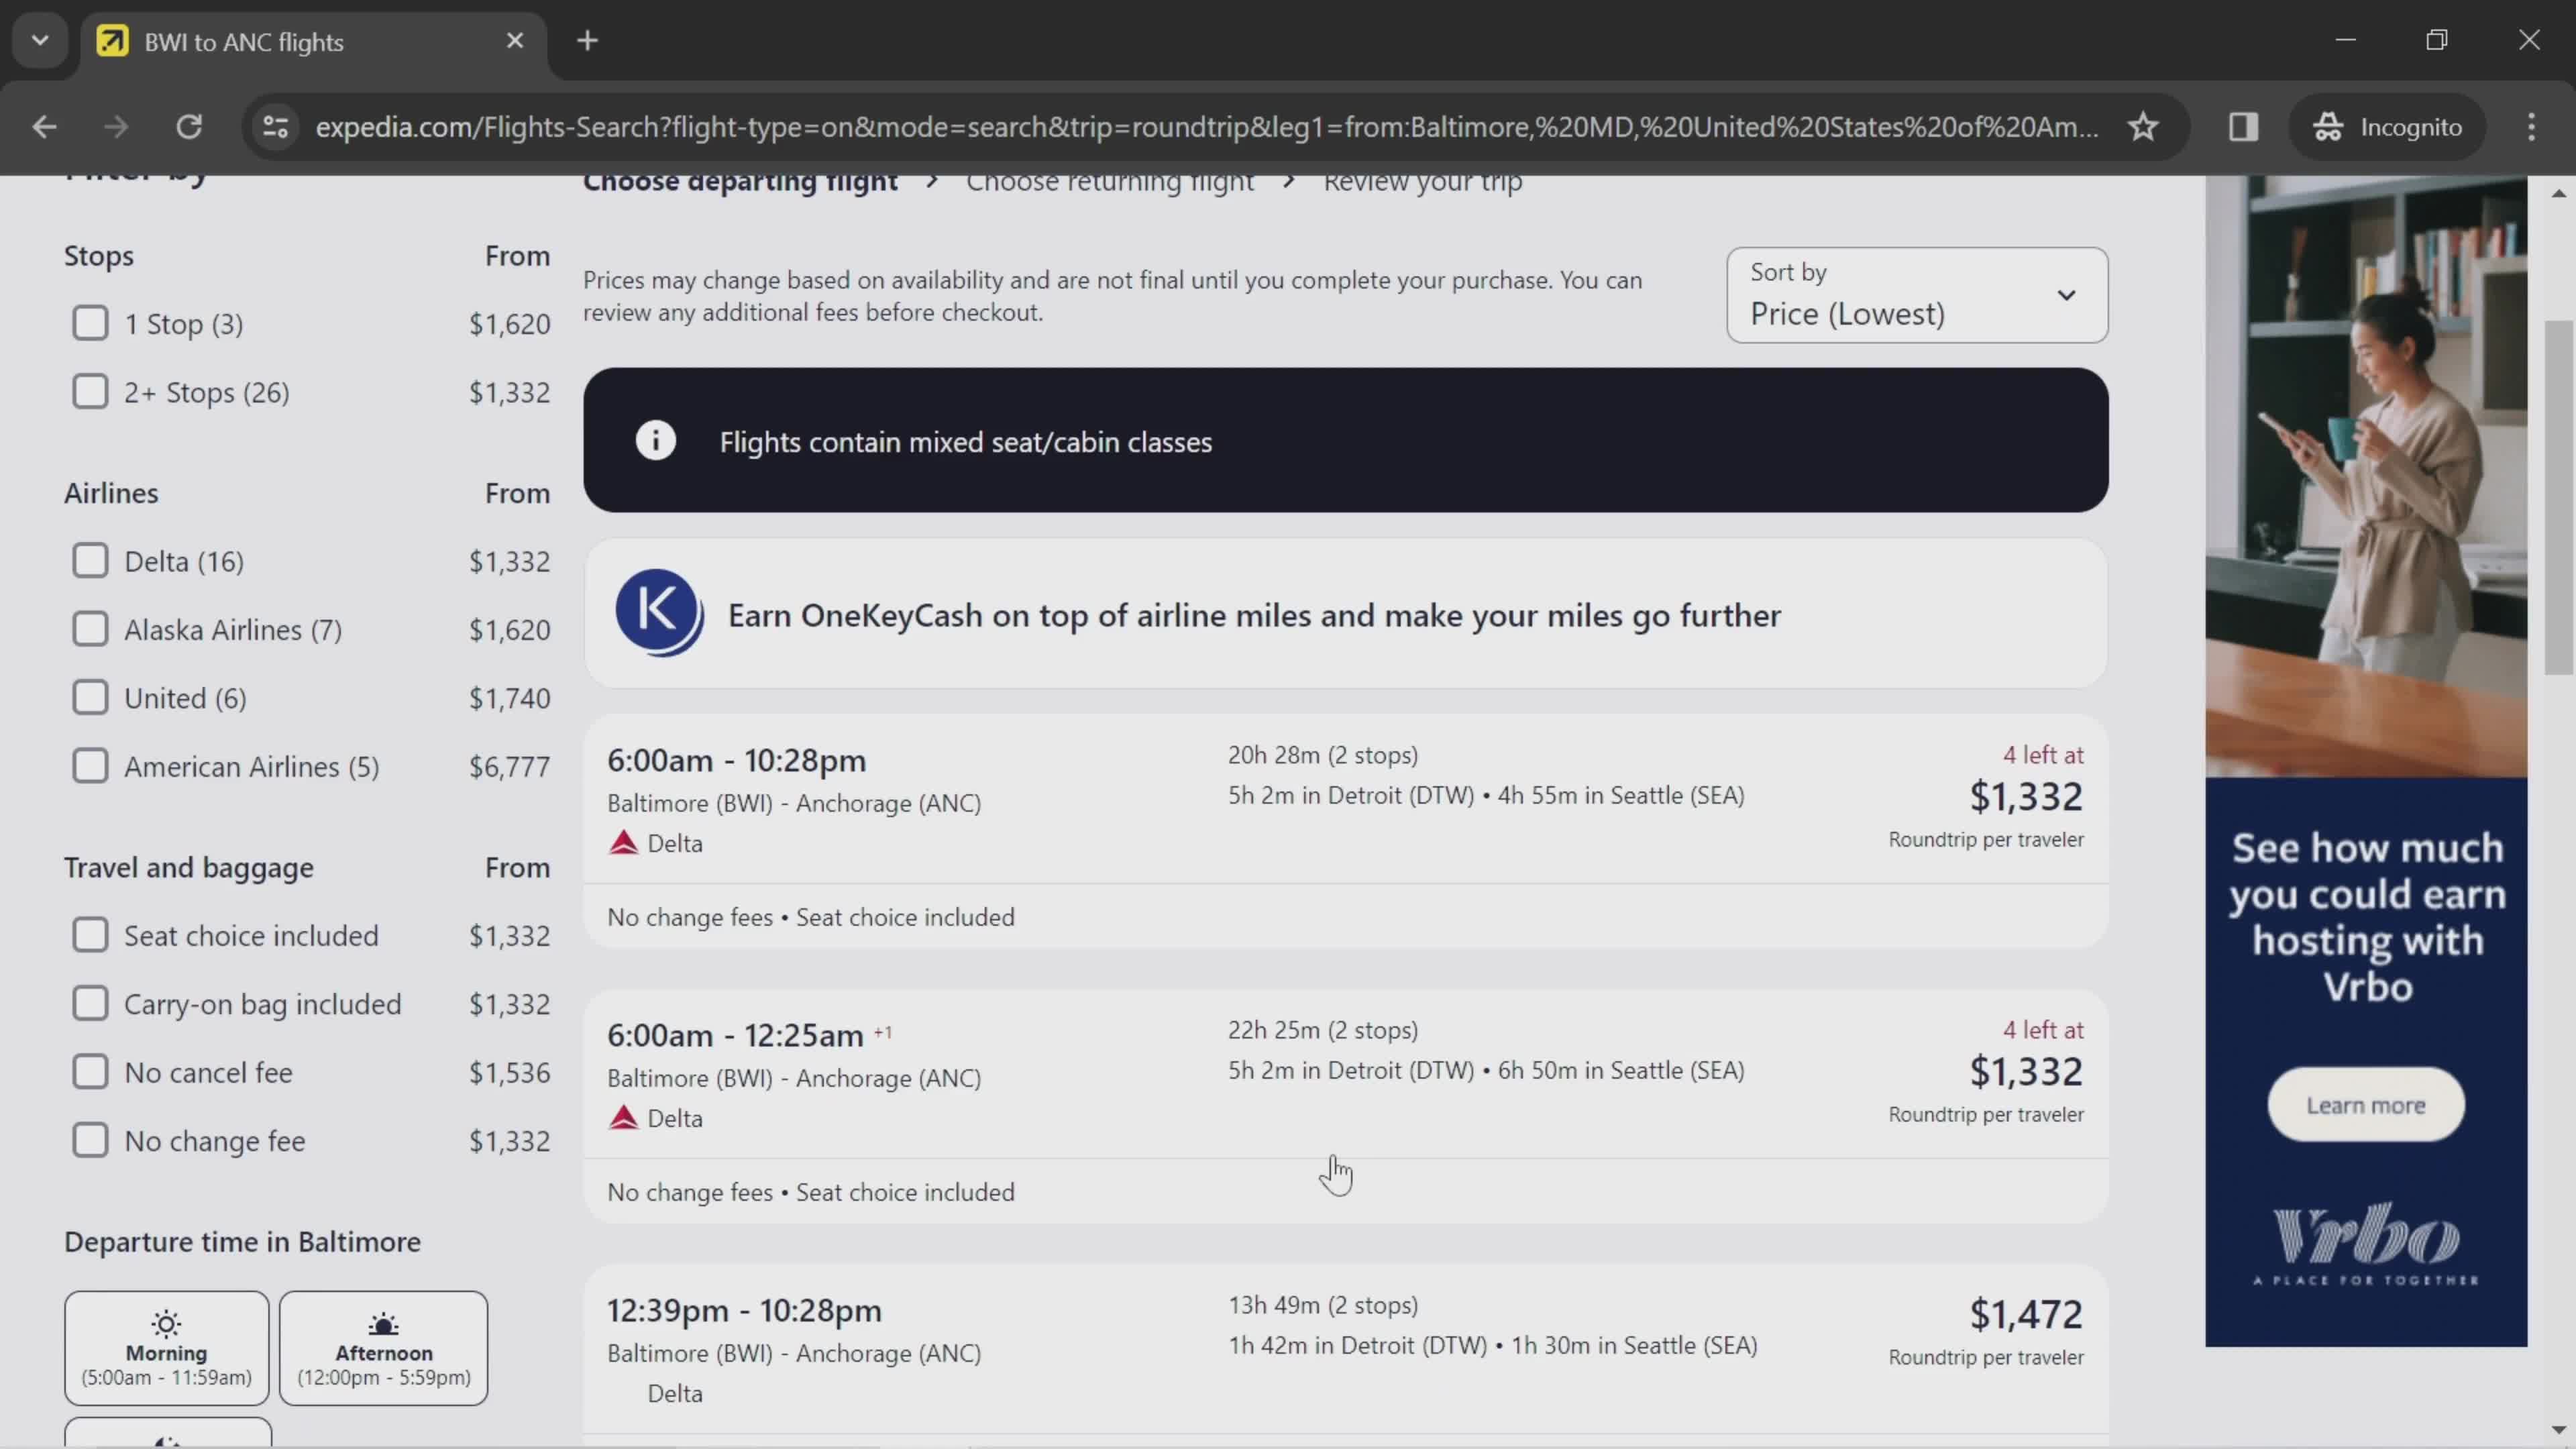
Task: Click the Expedia back navigation arrow
Action: [x=44, y=124]
